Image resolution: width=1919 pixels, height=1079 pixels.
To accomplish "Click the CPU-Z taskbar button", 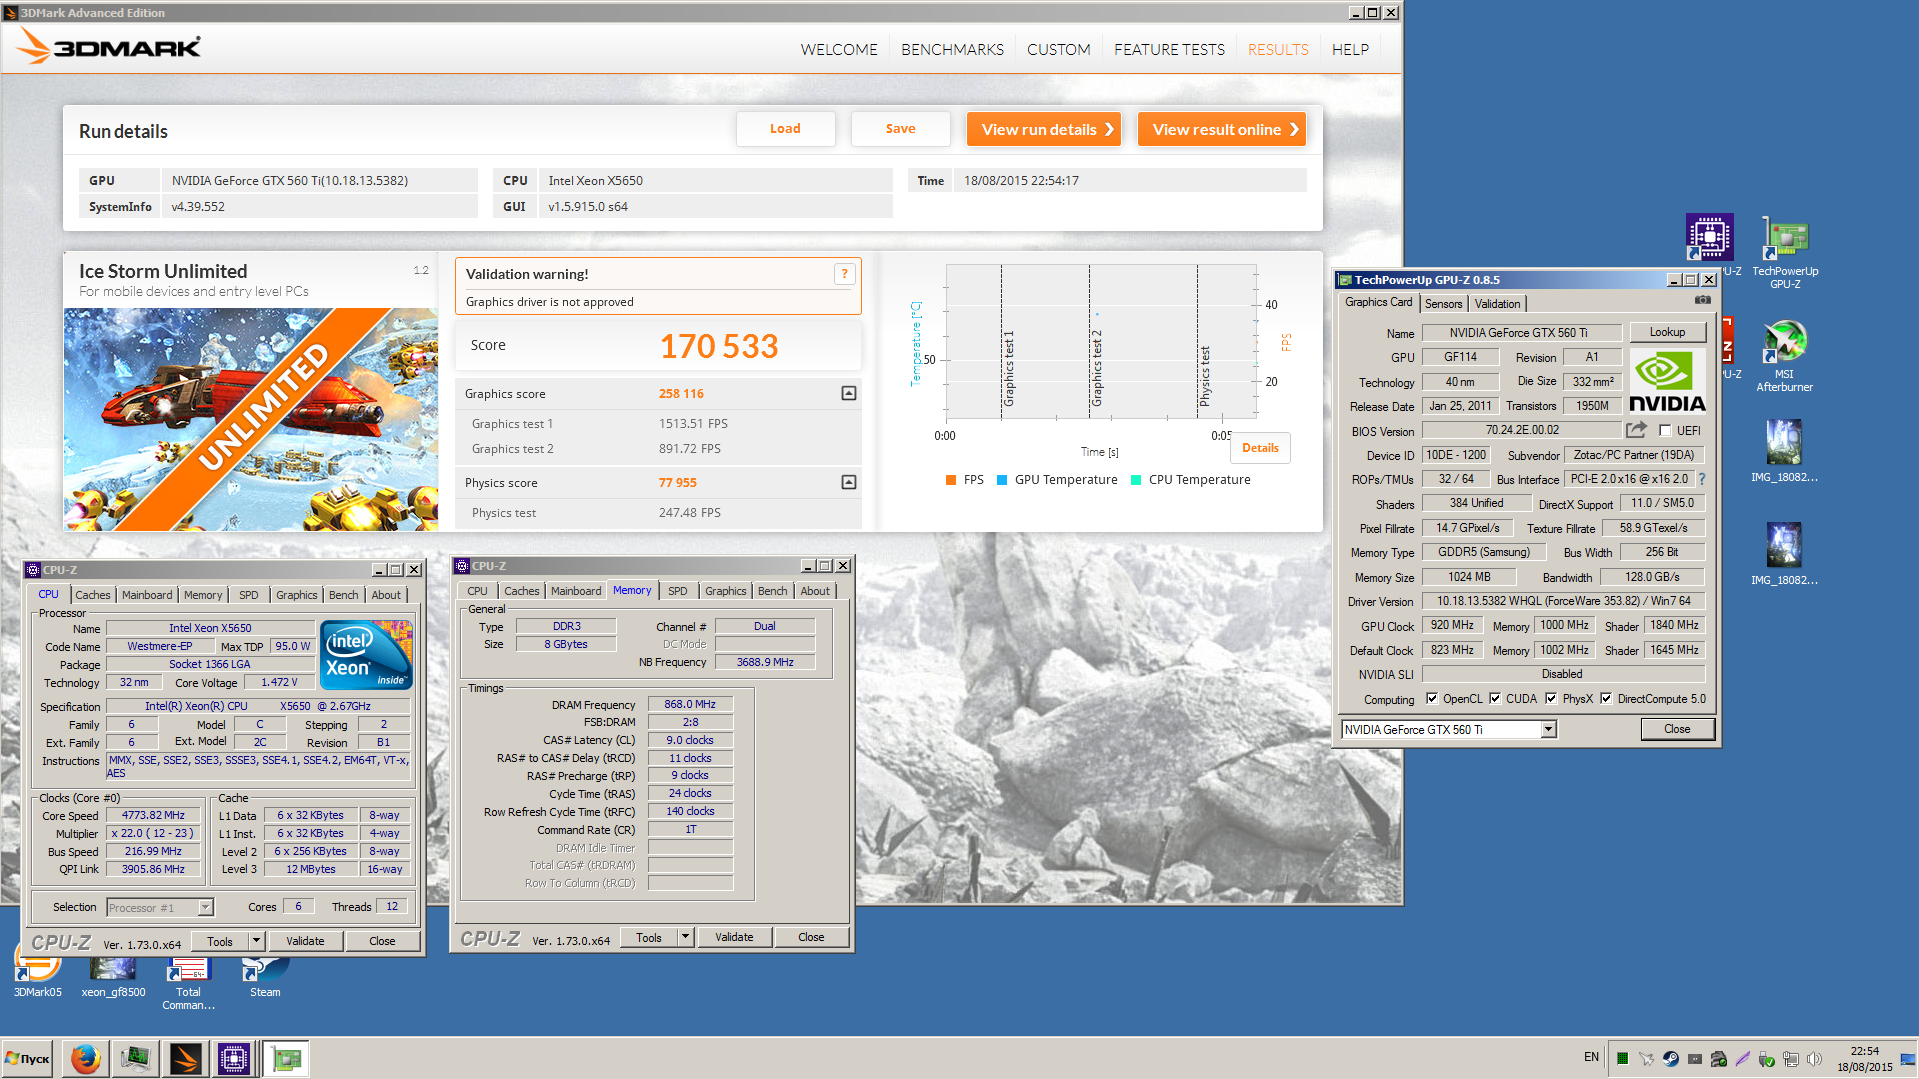I will 234,1058.
